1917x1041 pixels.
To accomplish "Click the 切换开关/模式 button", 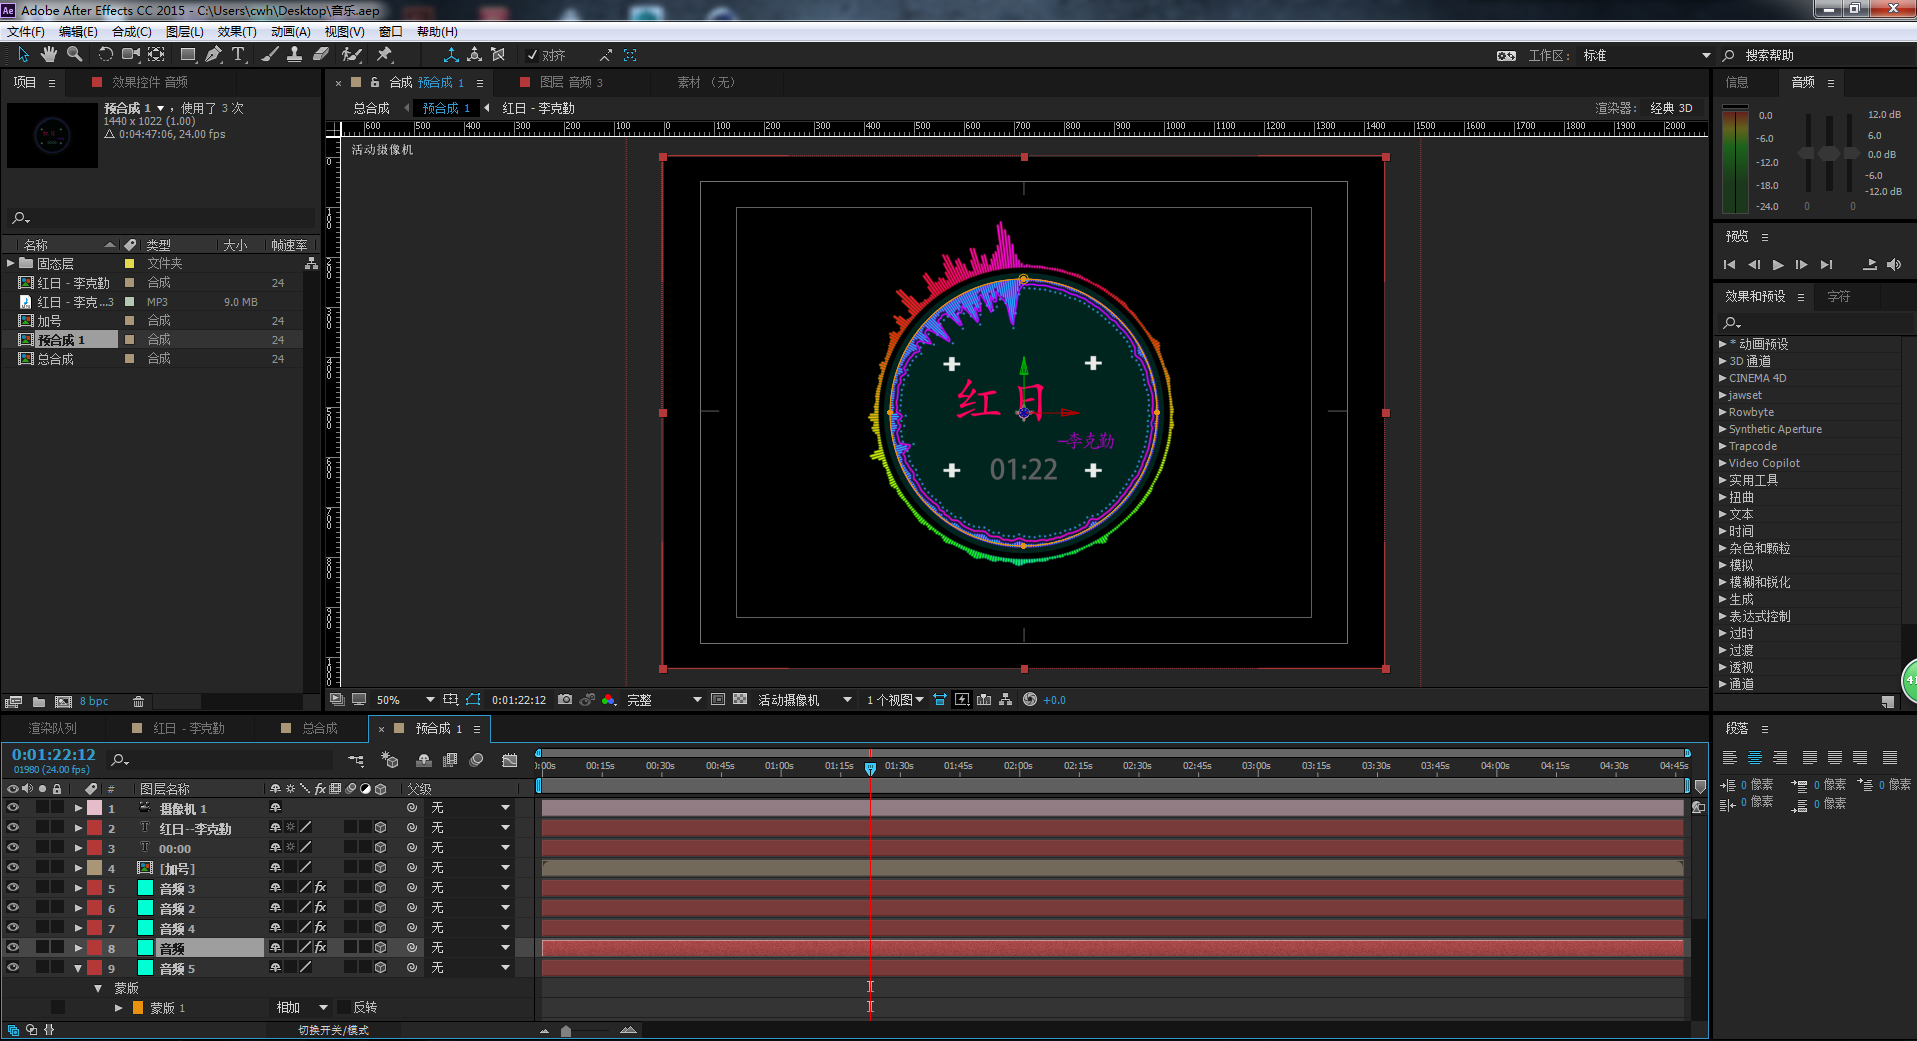I will 333,1030.
